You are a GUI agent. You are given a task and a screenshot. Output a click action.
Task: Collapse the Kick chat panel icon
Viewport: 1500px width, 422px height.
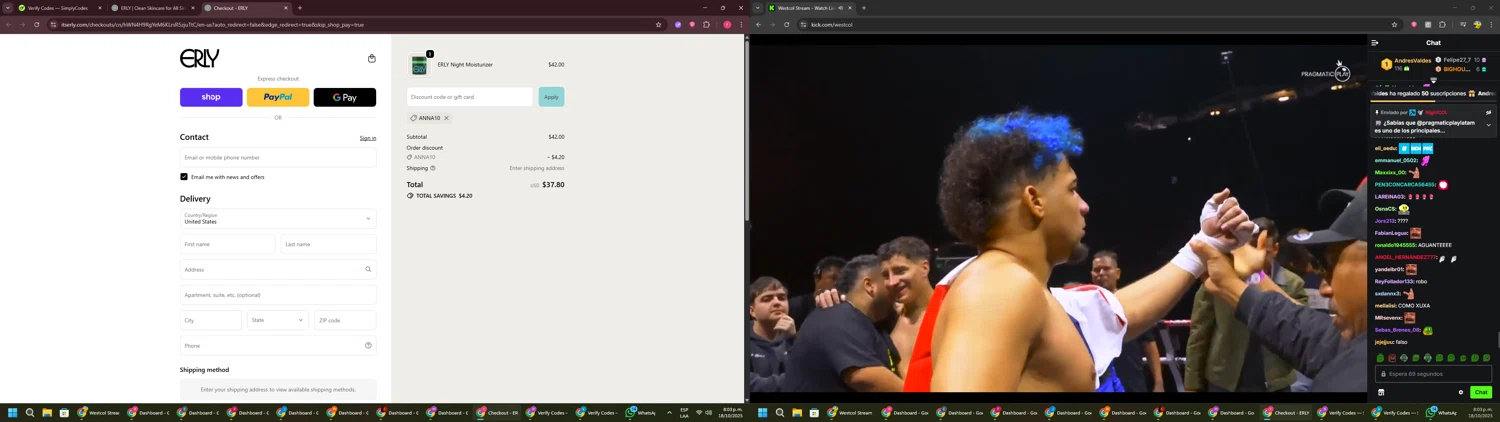tap(1375, 43)
